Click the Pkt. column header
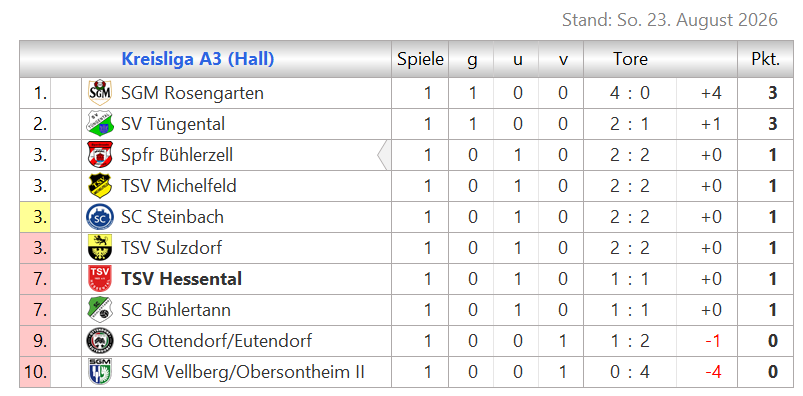The width and height of the screenshot is (803, 396). click(766, 59)
